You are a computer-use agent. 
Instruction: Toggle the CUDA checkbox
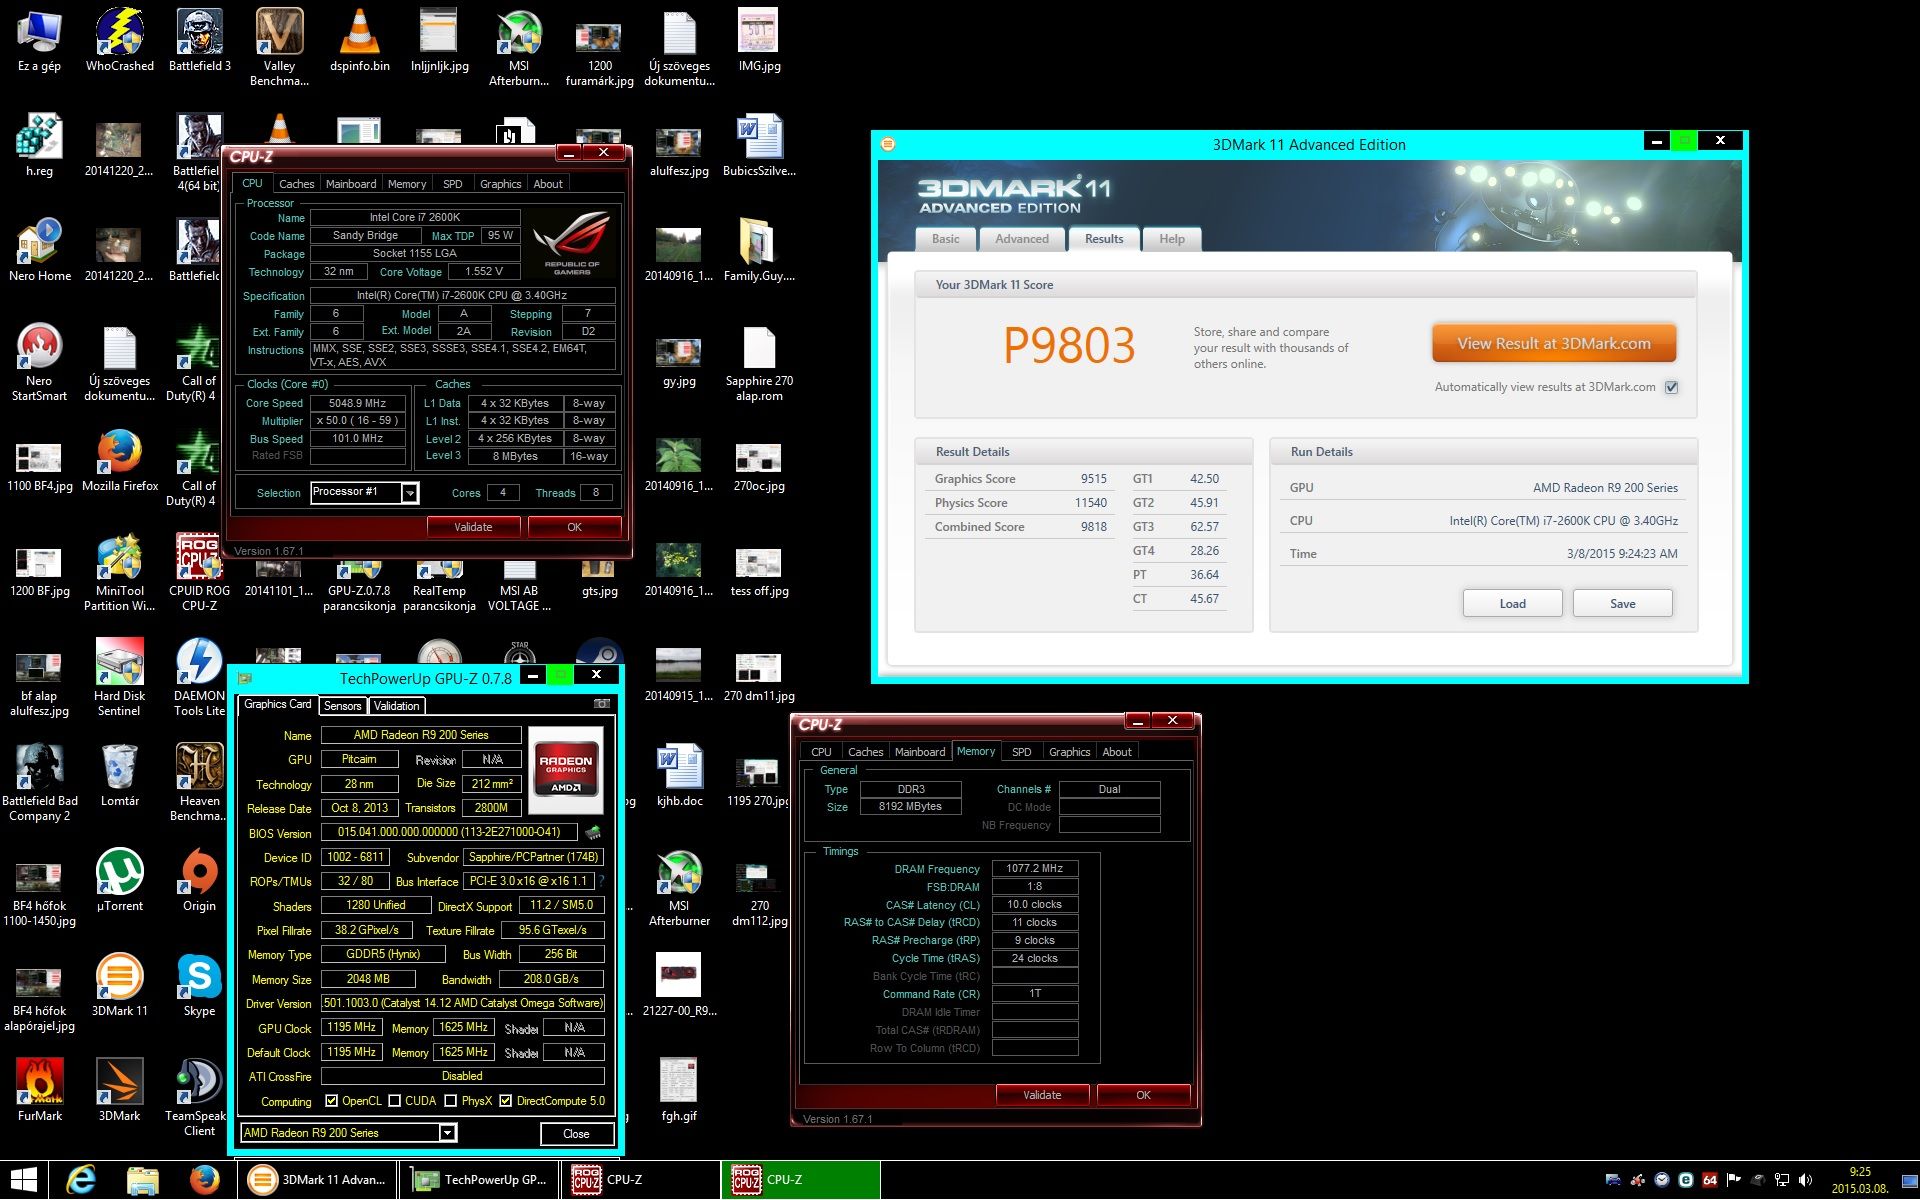coord(395,1101)
